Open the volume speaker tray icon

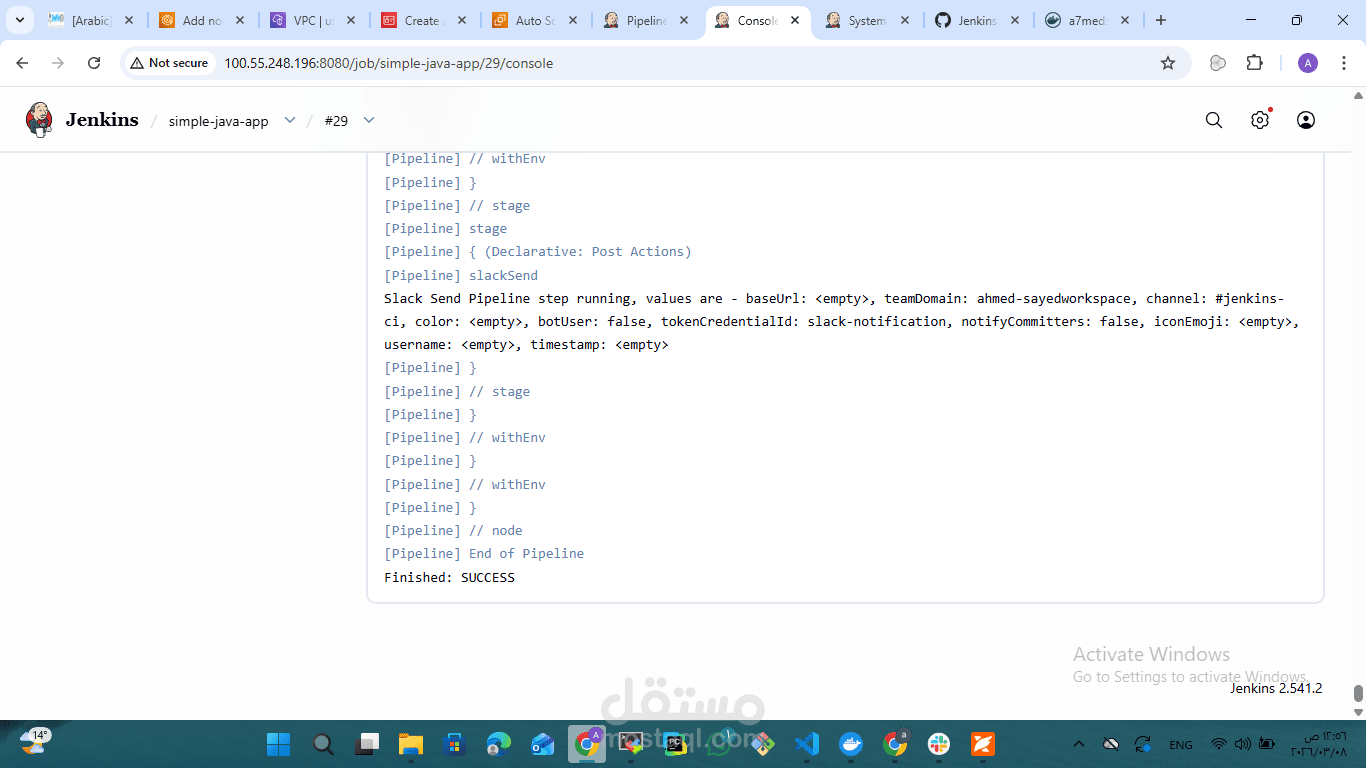[1243, 744]
